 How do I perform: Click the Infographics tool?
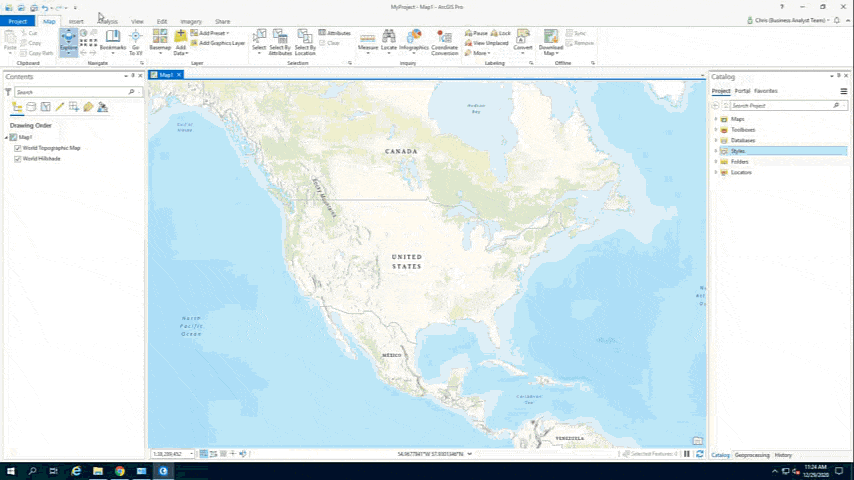[414, 42]
